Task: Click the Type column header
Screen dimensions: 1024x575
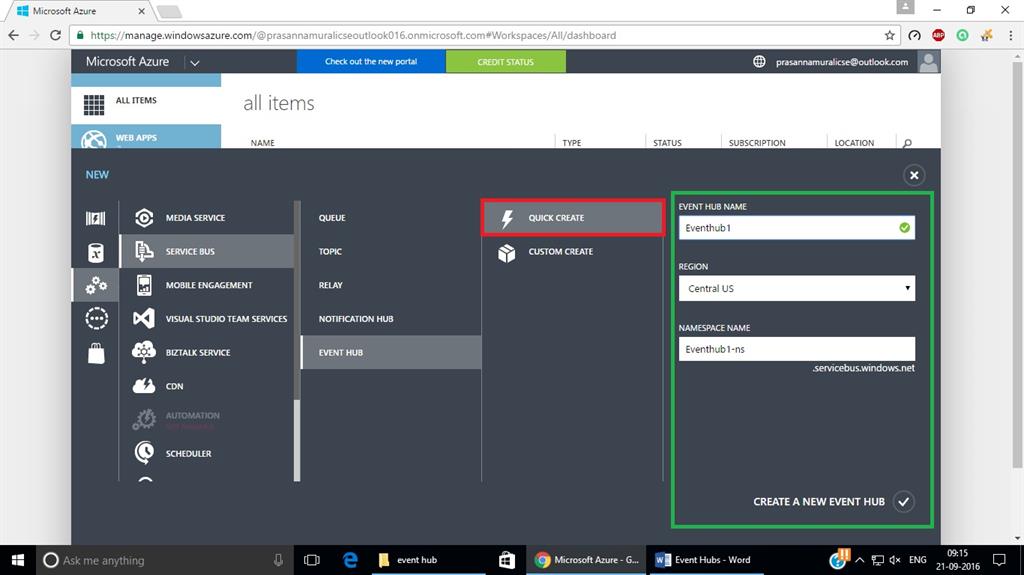Action: pyautogui.click(x=571, y=143)
